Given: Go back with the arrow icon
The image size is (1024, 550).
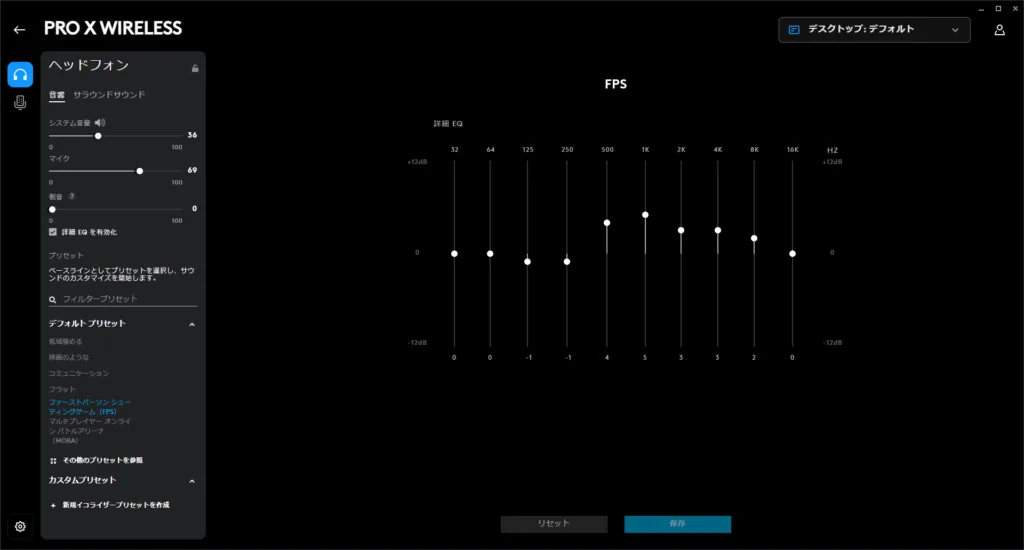Looking at the screenshot, I should pyautogui.click(x=19, y=29).
